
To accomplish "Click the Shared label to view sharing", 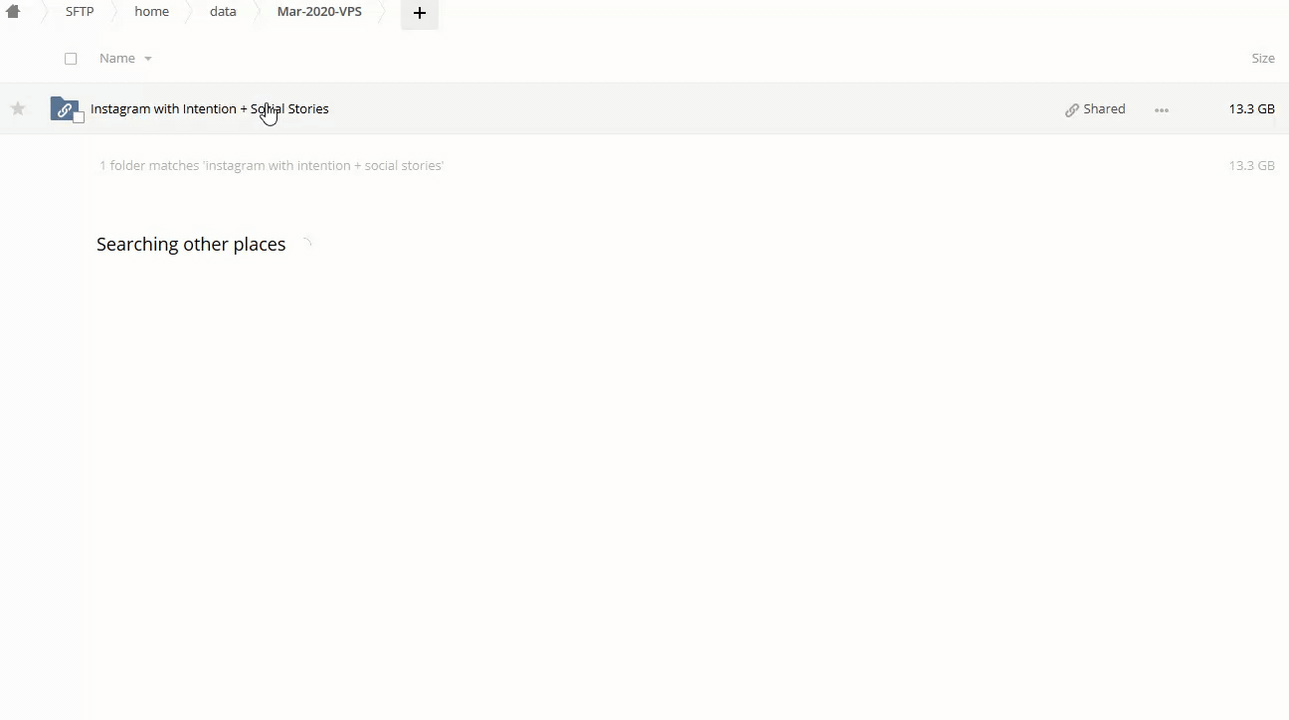I will [x=1104, y=109].
